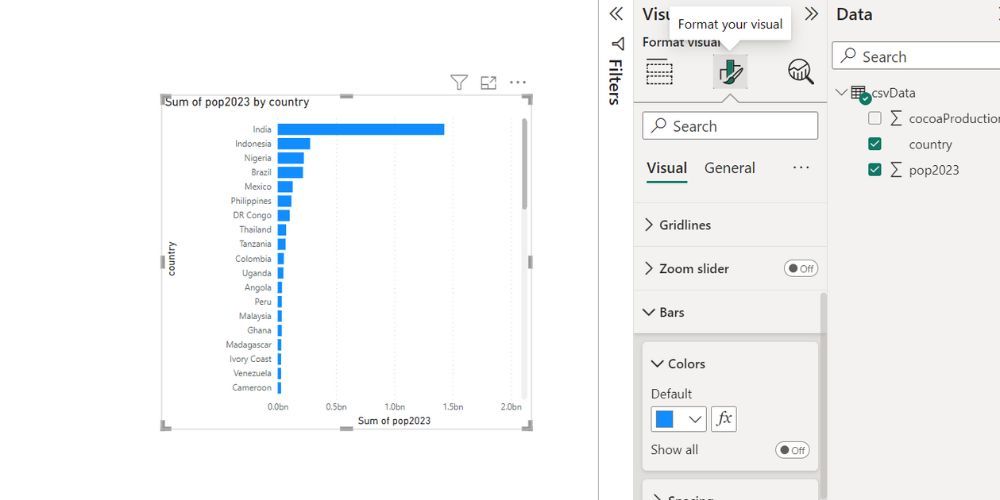Open the default bar color picker
Image resolution: width=1000 pixels, height=500 pixels.
[678, 419]
